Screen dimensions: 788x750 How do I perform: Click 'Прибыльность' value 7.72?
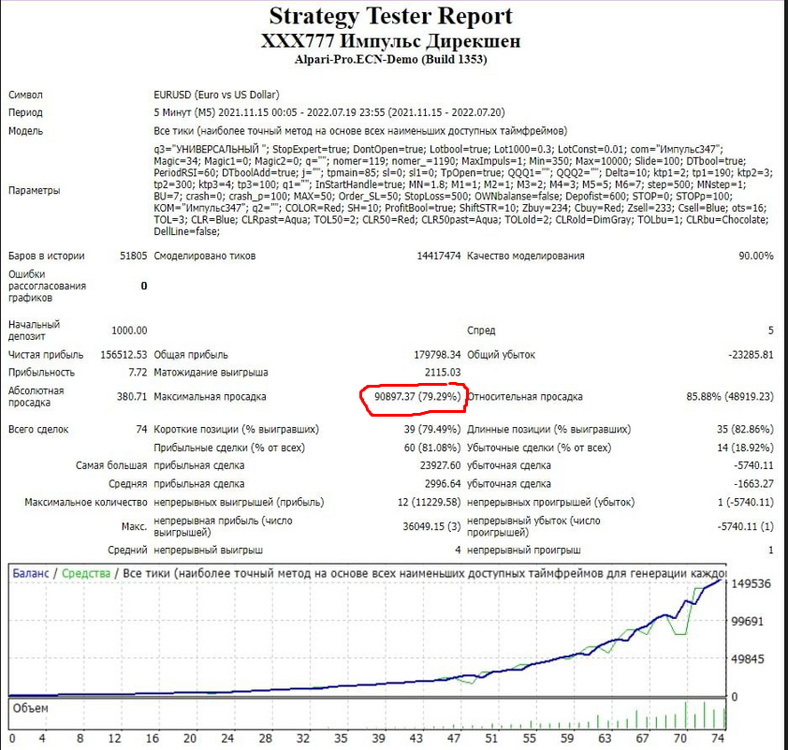point(138,372)
